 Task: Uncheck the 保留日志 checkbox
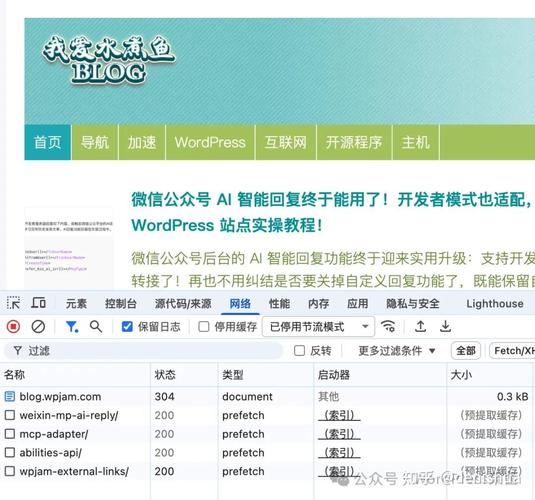(127, 327)
